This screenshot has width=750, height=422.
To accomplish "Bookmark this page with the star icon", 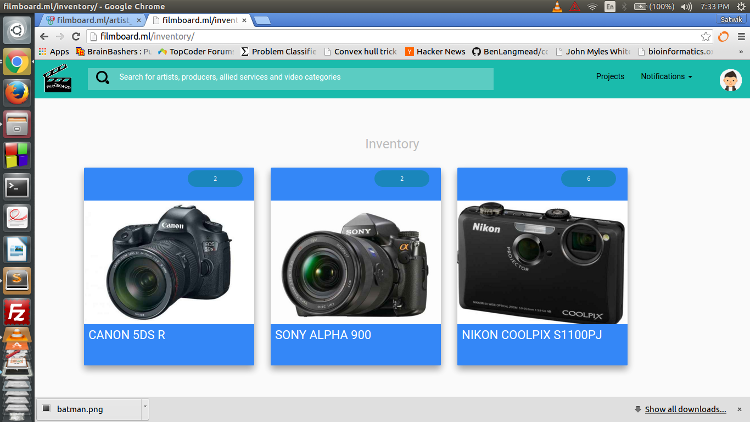I will point(706,36).
